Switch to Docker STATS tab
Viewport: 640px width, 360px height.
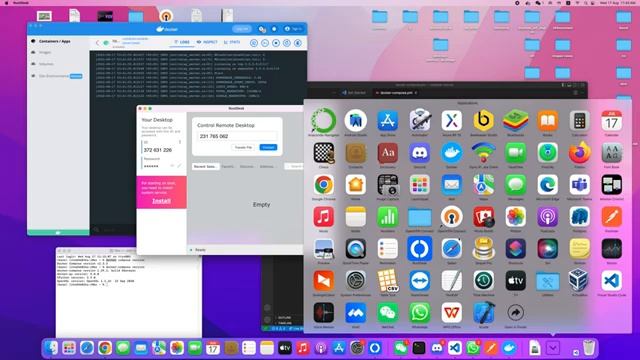tap(232, 42)
